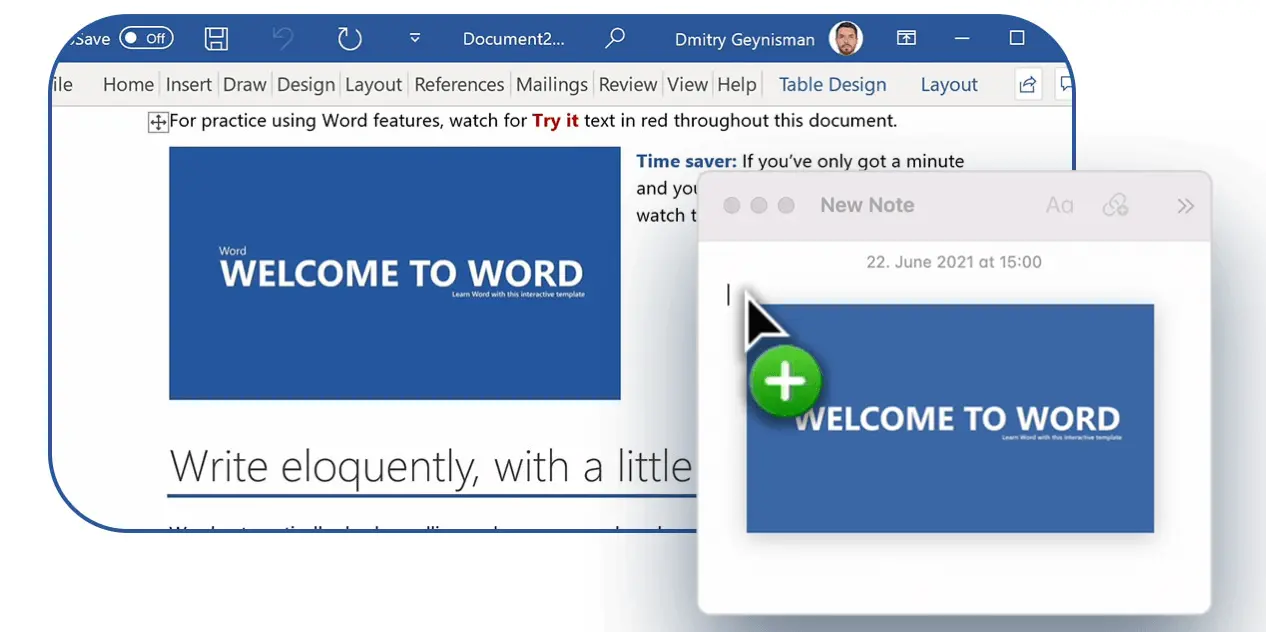This screenshot has height=632, width=1266.
Task: Click the note date '22. June 2021 at 15:00'
Action: point(954,262)
